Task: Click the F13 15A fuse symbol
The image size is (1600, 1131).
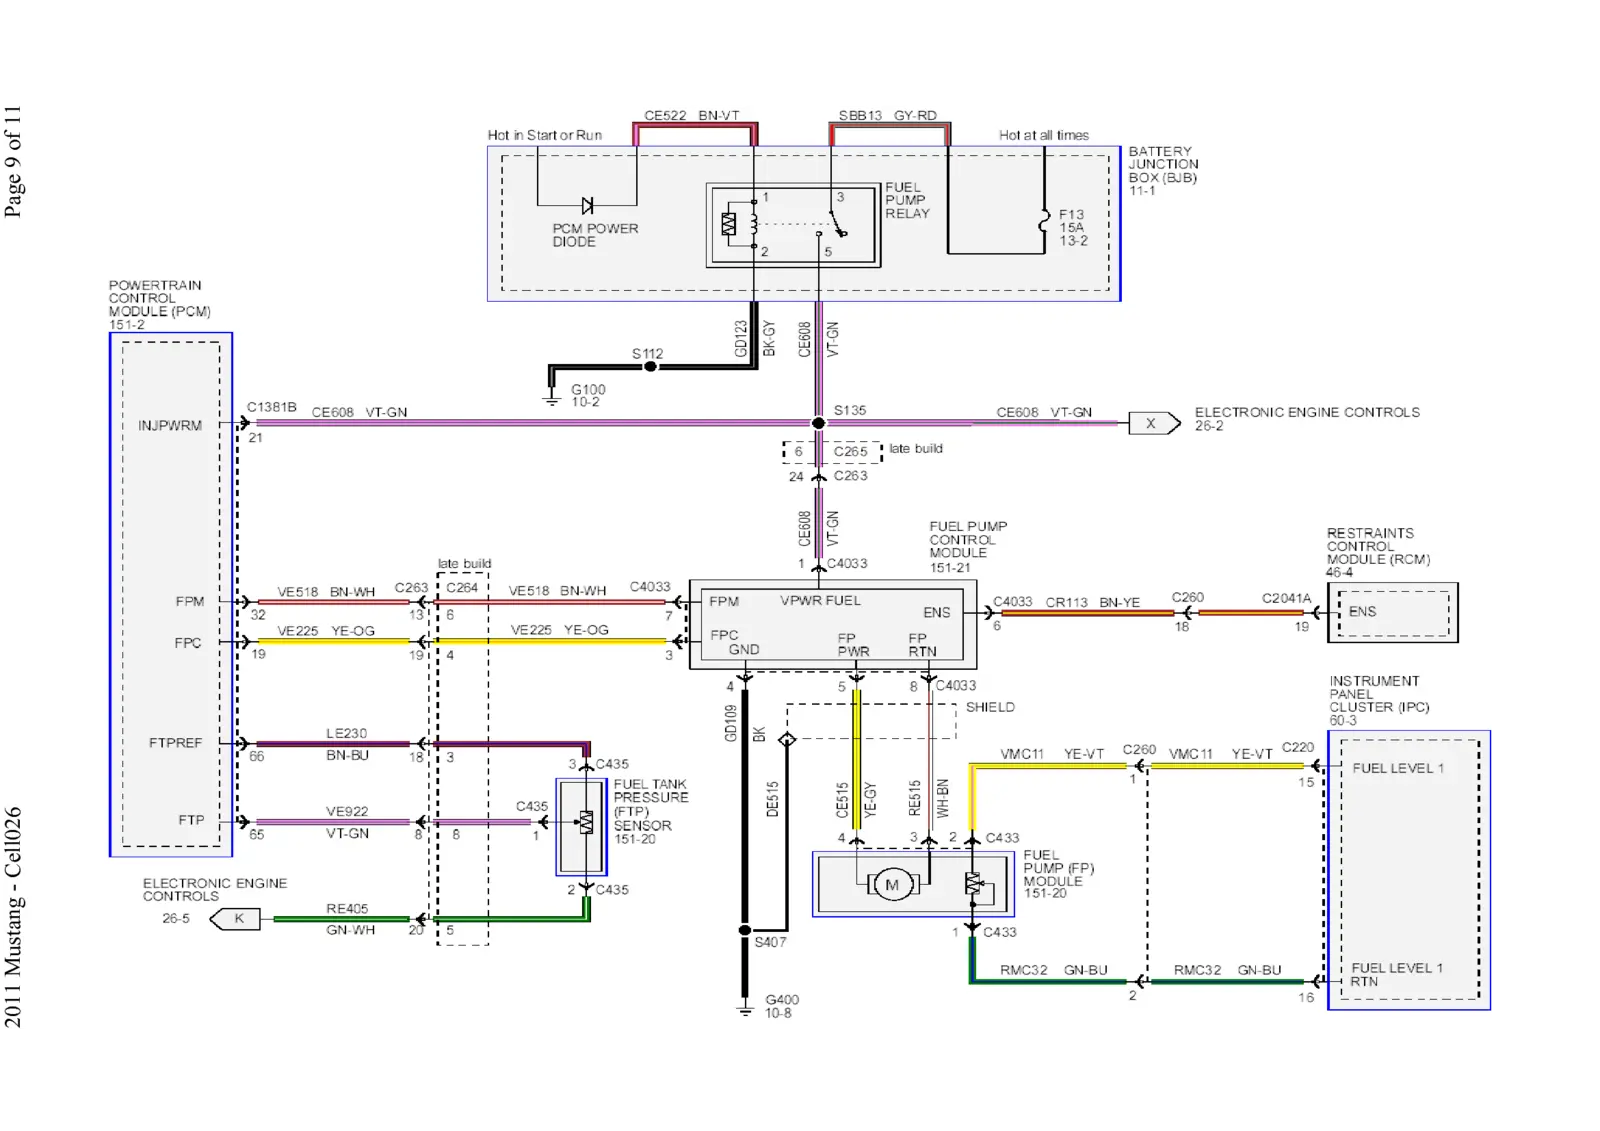Action: (x=1044, y=221)
